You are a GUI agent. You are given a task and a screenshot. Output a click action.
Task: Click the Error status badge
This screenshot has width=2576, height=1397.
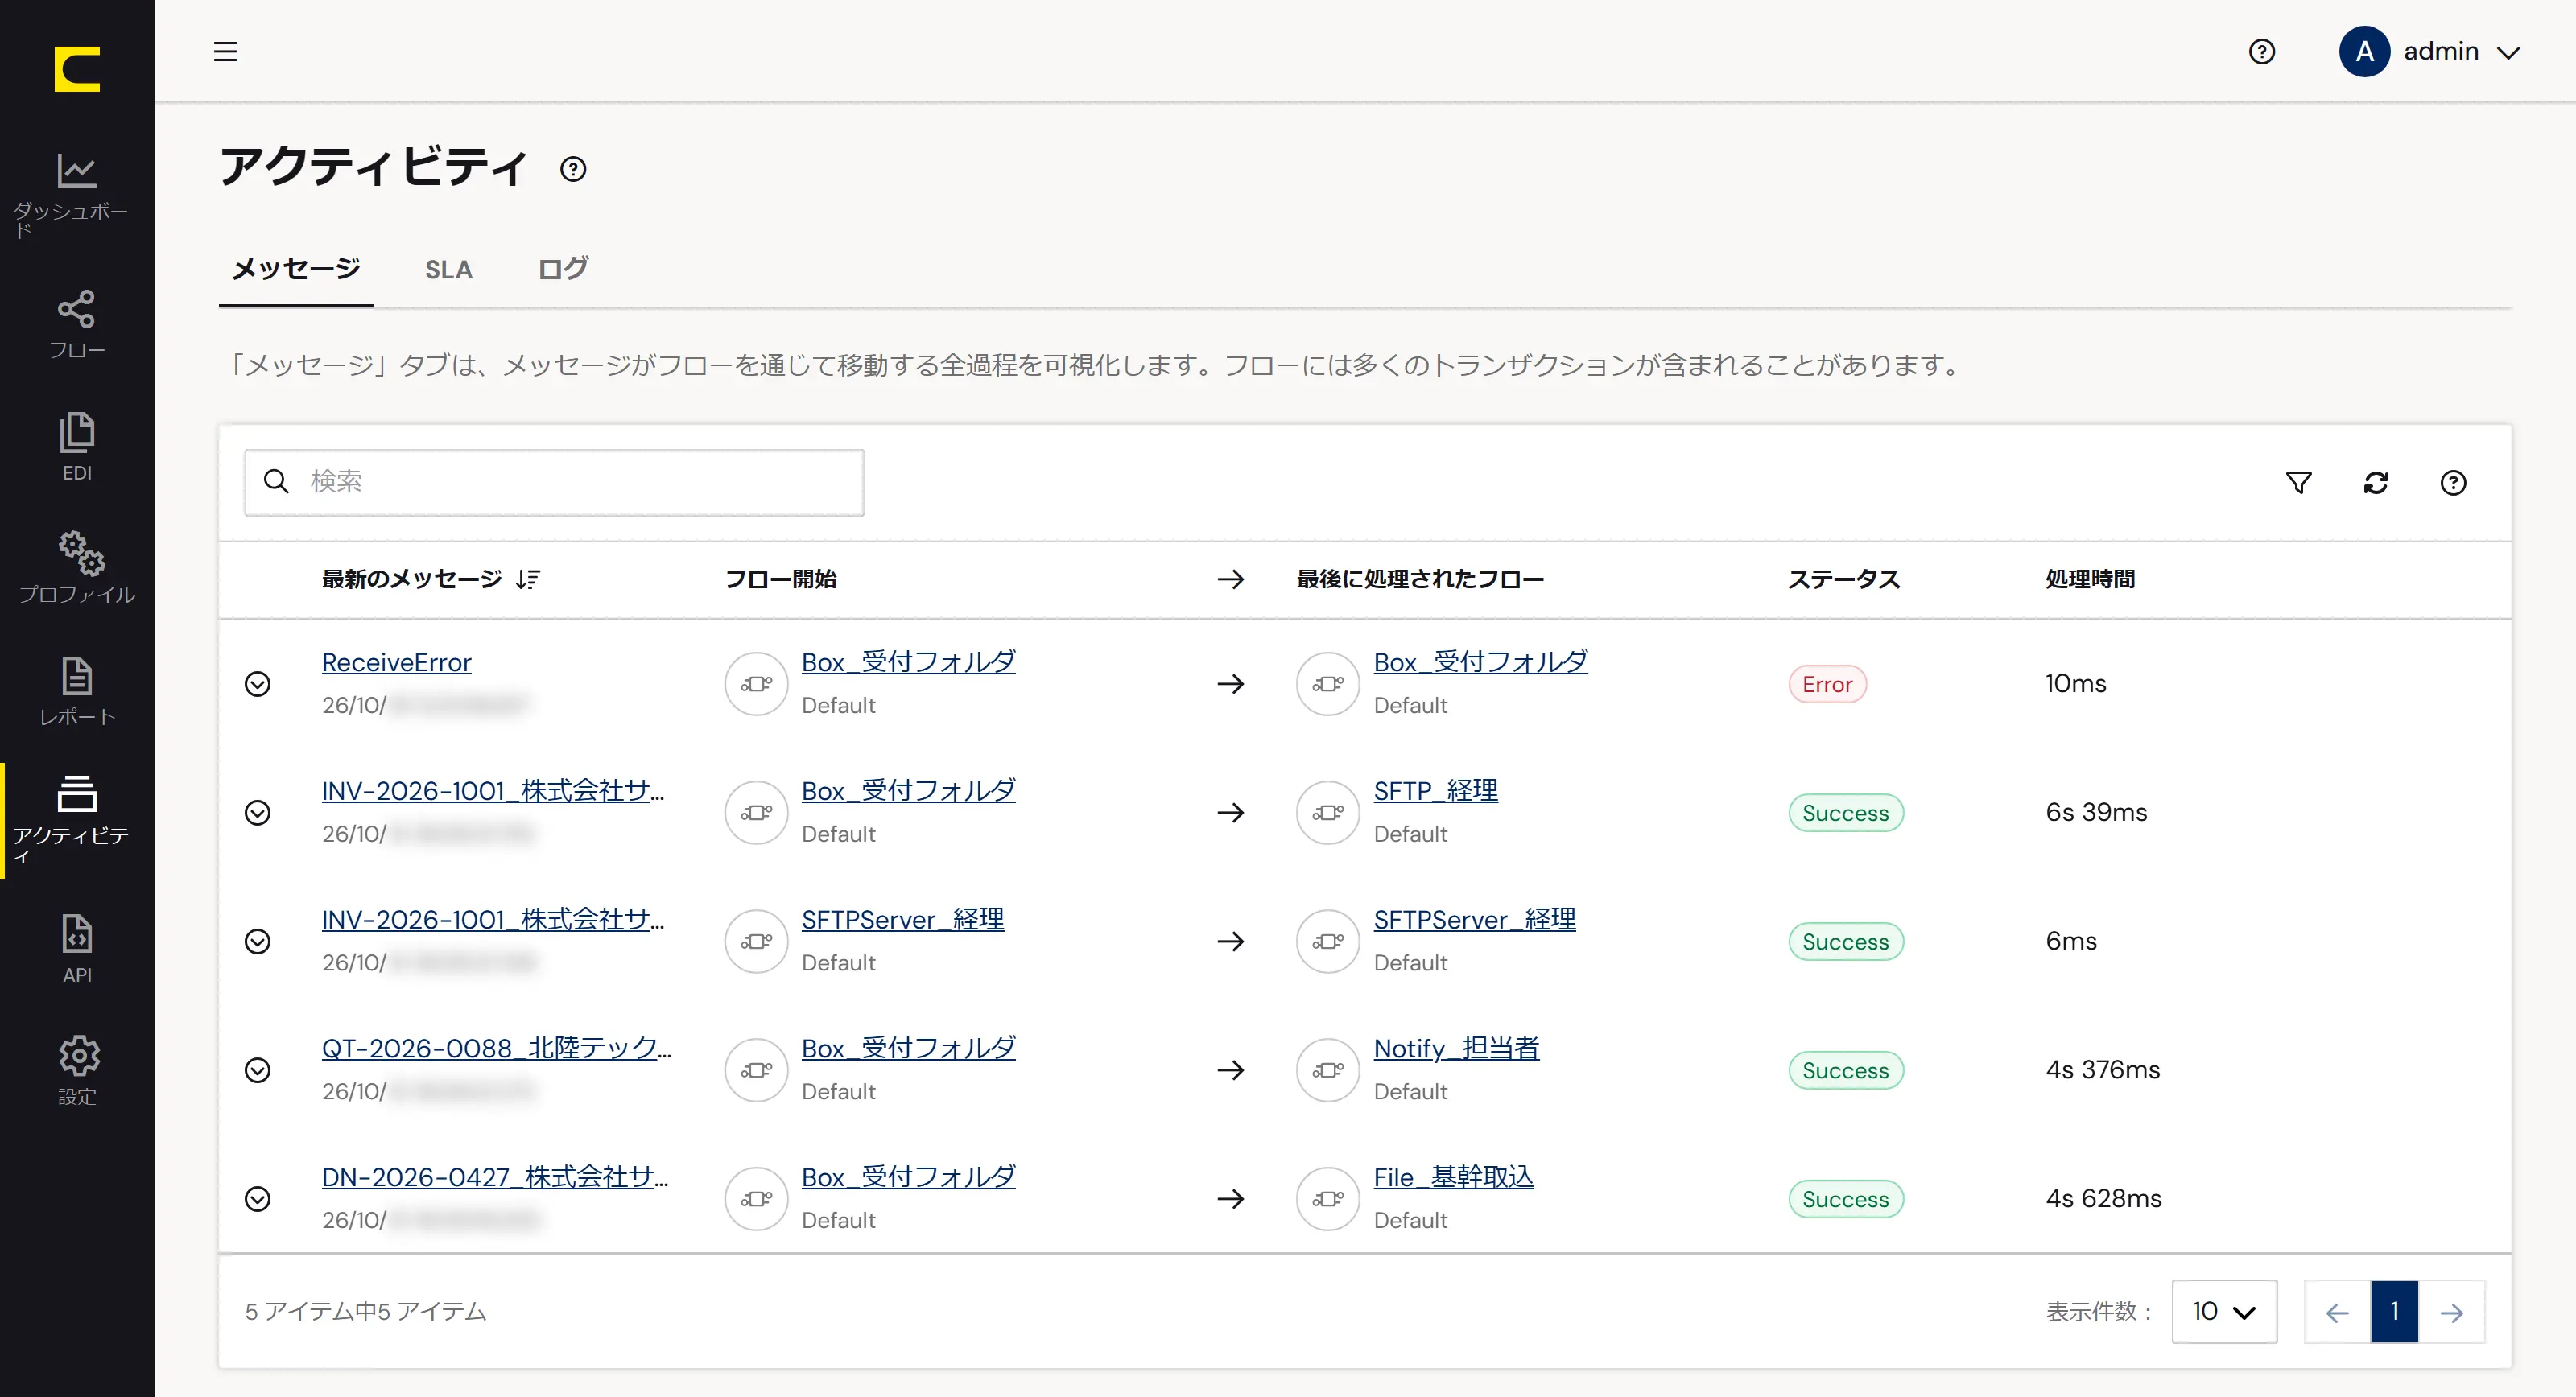click(x=1827, y=684)
